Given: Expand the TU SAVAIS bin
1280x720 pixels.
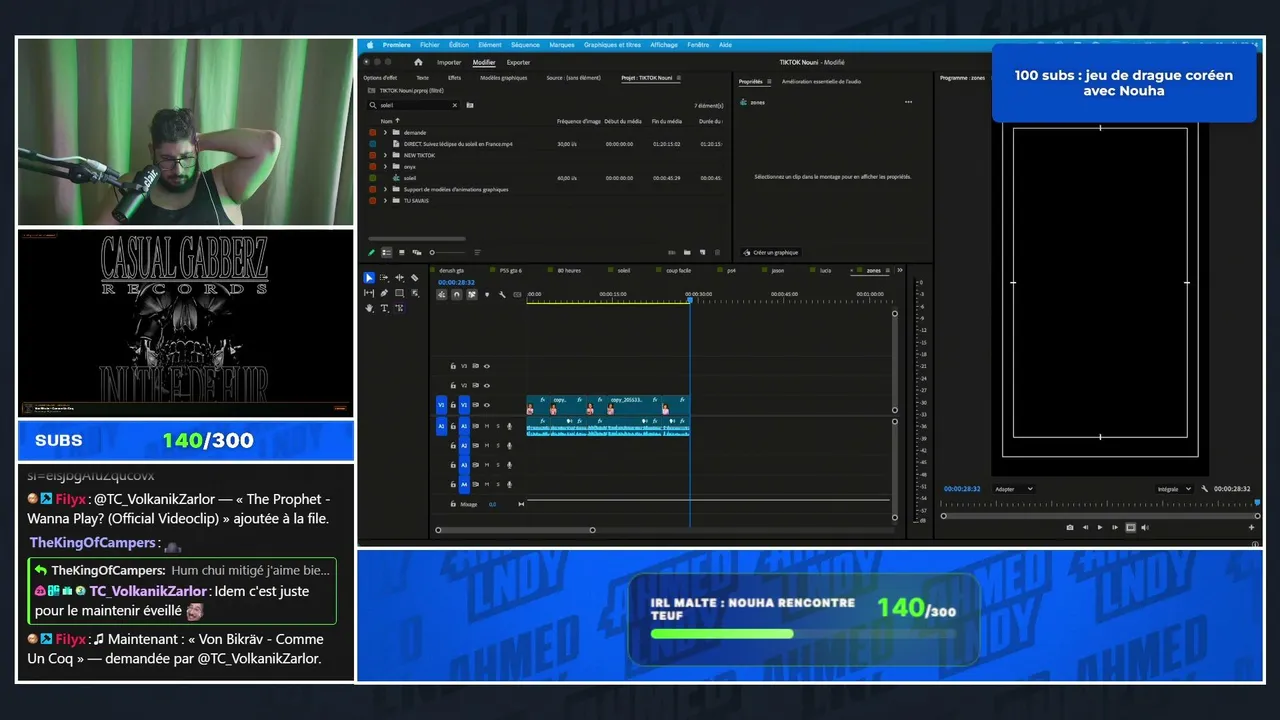Looking at the screenshot, I should 385,200.
